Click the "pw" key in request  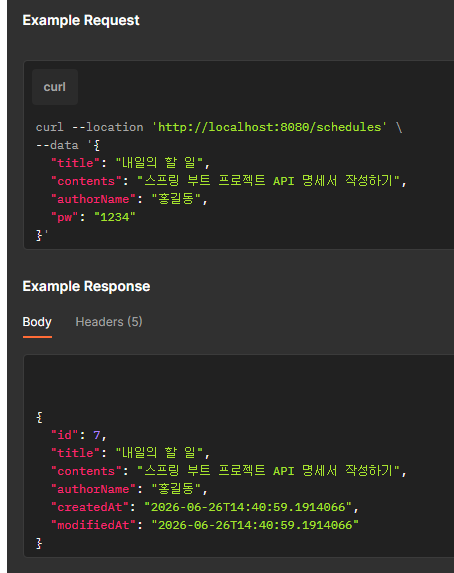click(64, 217)
